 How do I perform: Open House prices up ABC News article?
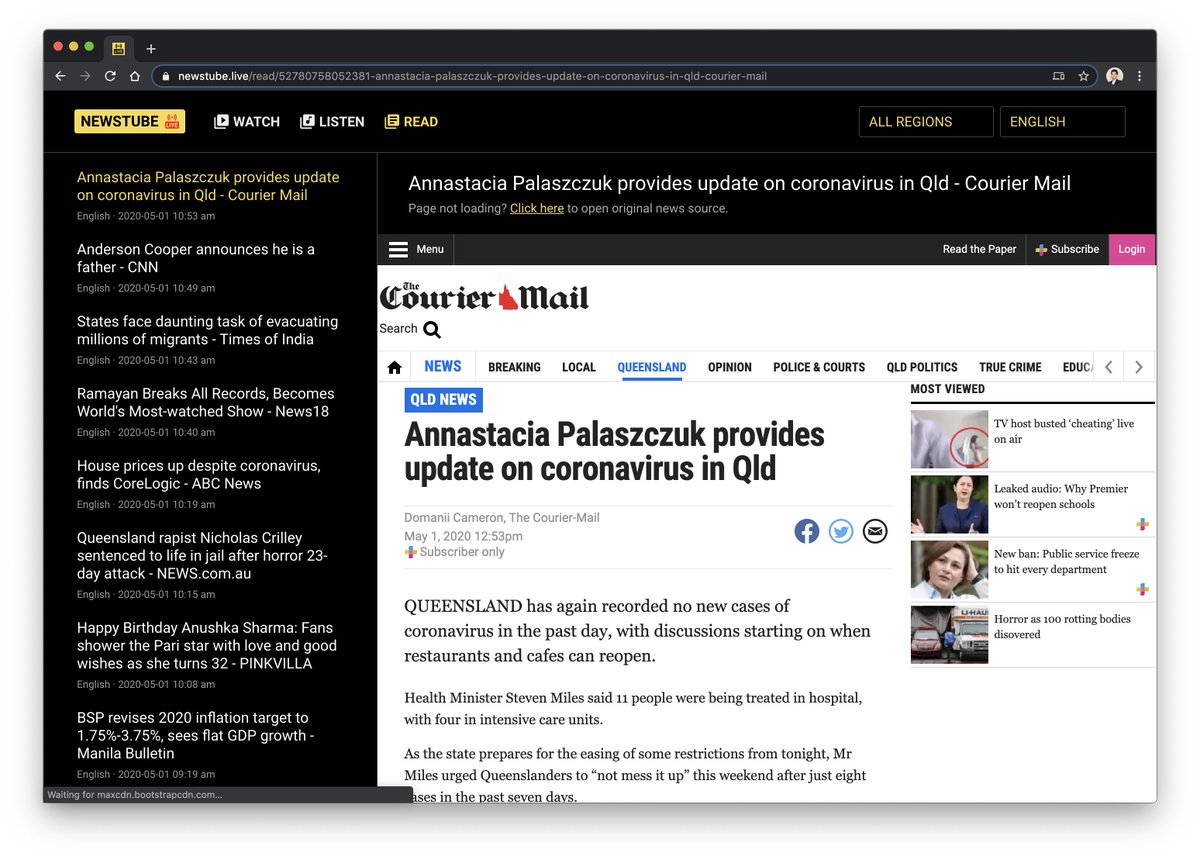[199, 474]
